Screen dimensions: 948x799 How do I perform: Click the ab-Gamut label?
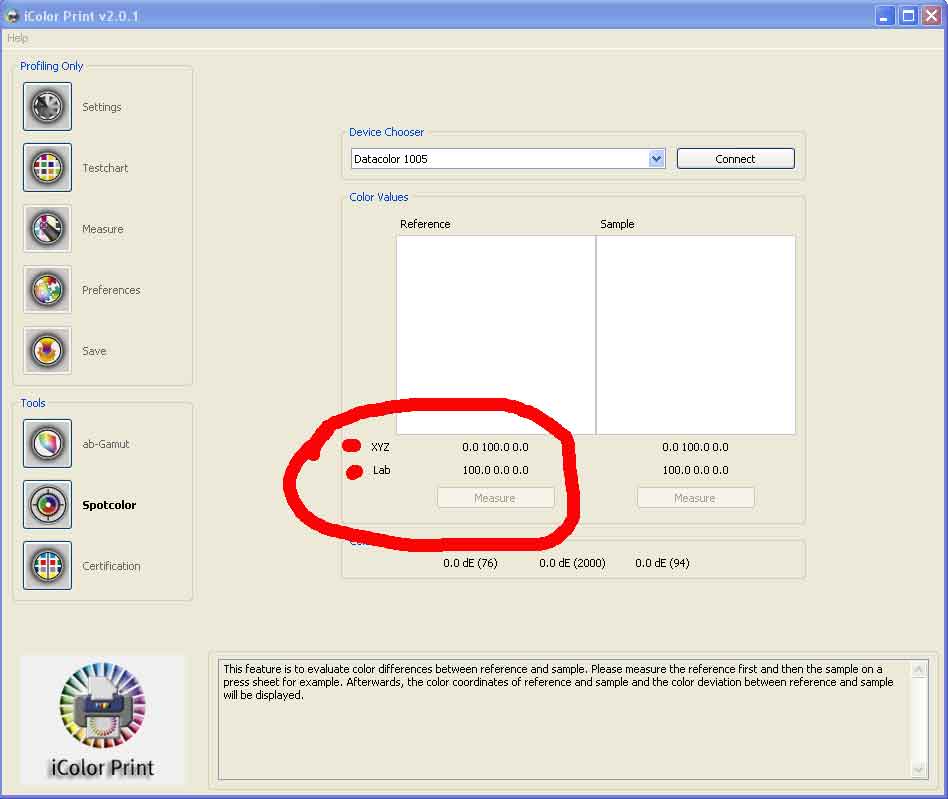pyautogui.click(x=106, y=444)
